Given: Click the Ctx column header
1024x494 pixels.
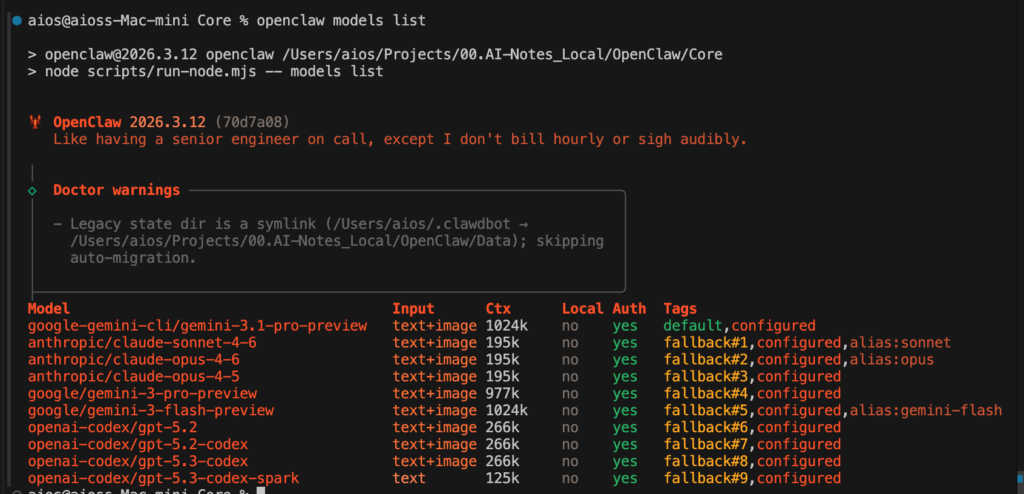Looking at the screenshot, I should [x=498, y=308].
